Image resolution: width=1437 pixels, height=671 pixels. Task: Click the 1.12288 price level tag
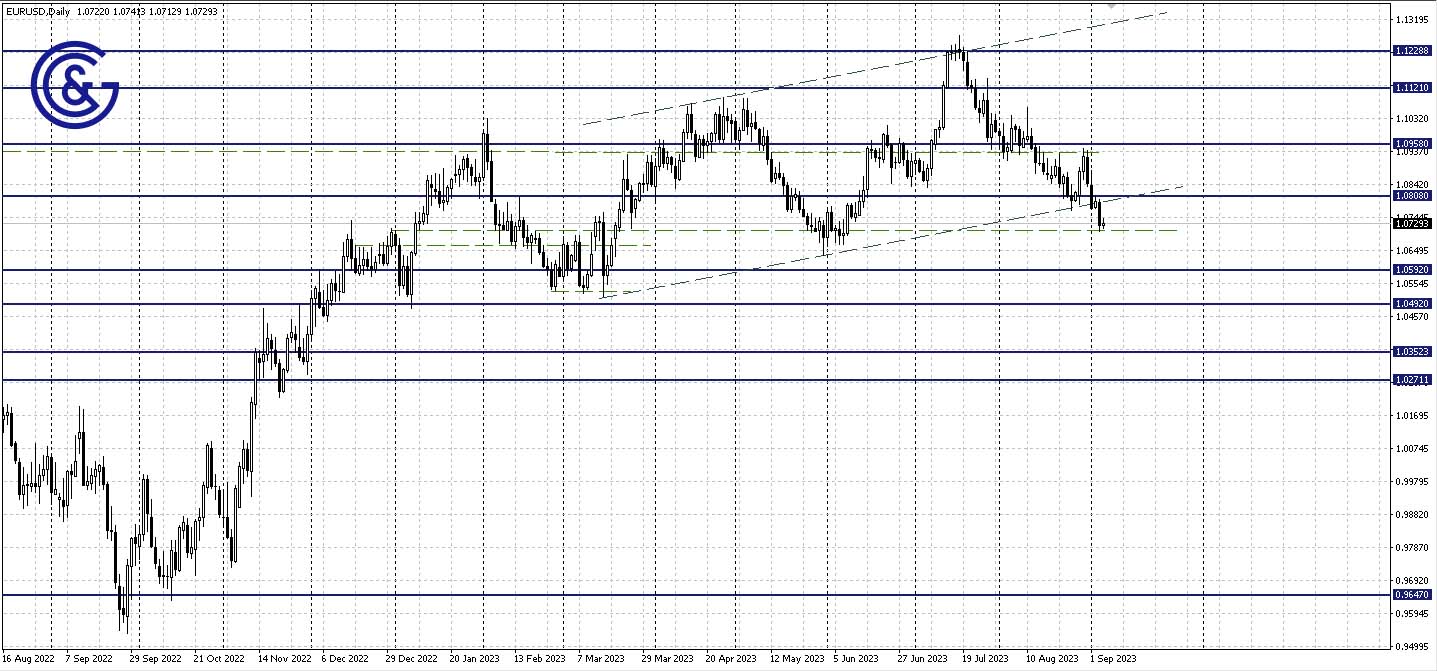(1413, 52)
